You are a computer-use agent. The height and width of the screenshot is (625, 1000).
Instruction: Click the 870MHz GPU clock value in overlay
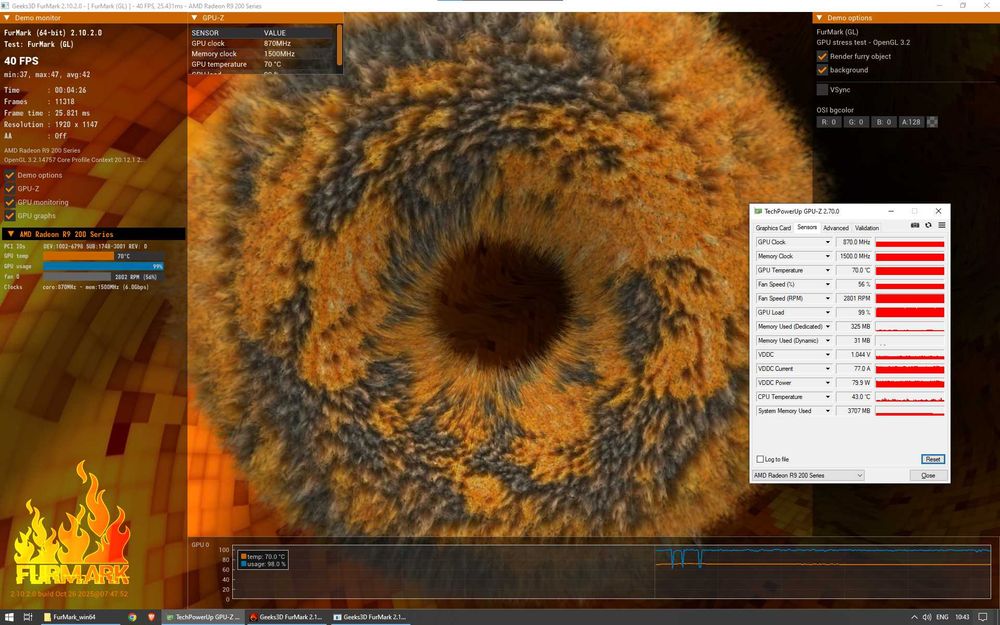(277, 43)
